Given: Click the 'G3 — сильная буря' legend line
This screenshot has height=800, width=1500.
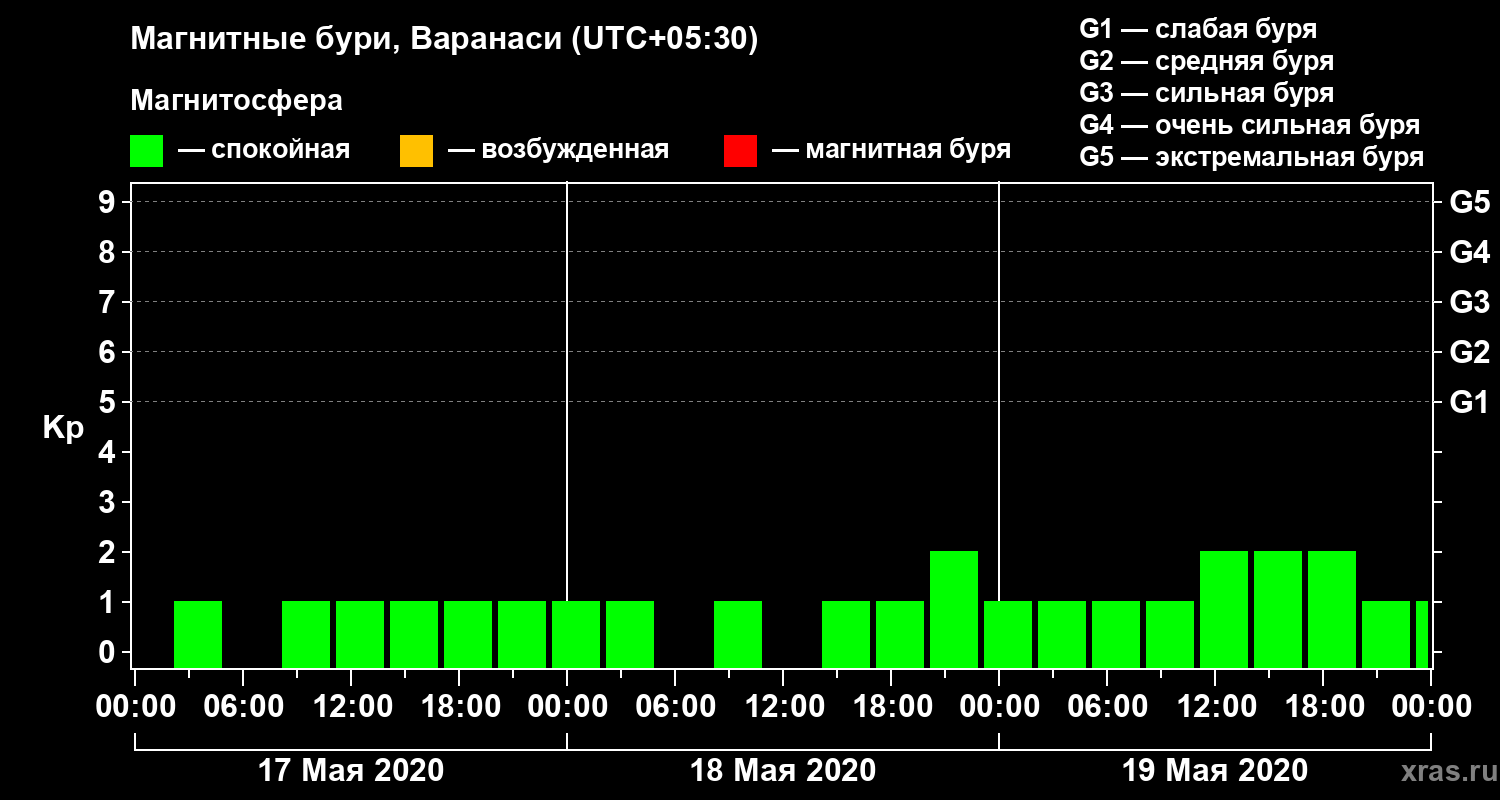Looking at the screenshot, I should coord(1206,93).
